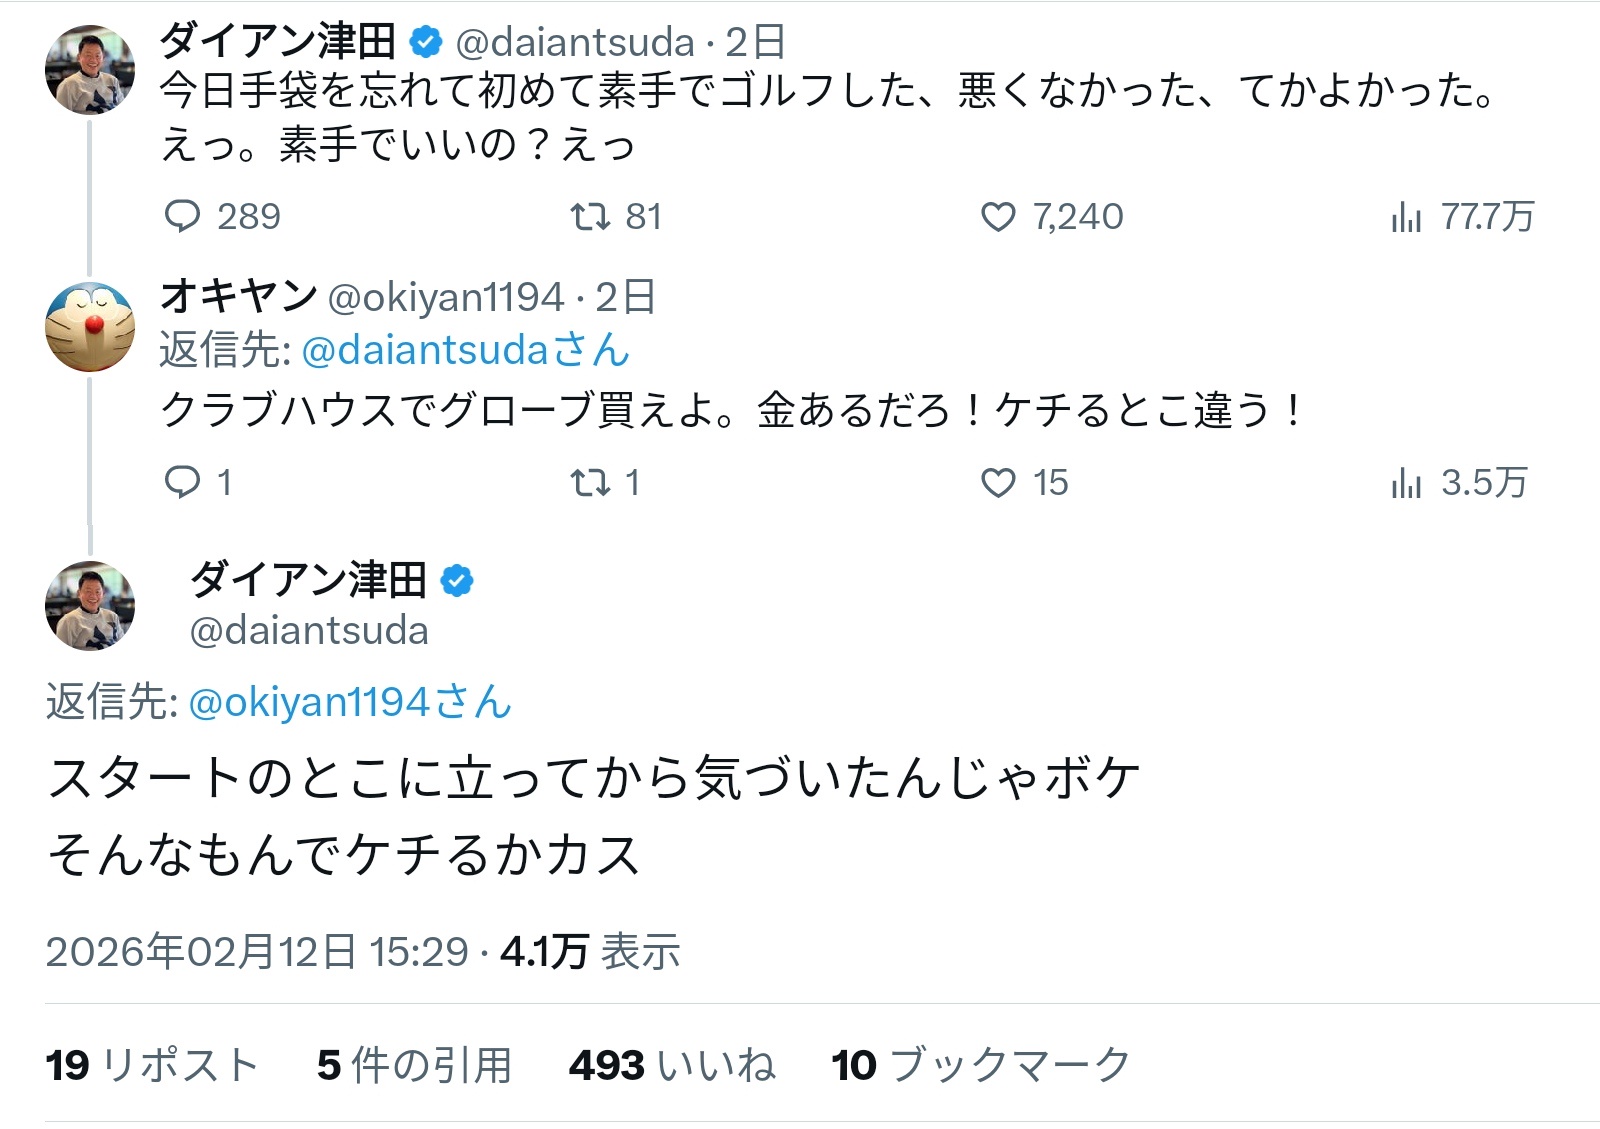Screen dimensions: 1600x1129
Task: Click verified badge on main tweet author
Action: pyautogui.click(x=457, y=580)
